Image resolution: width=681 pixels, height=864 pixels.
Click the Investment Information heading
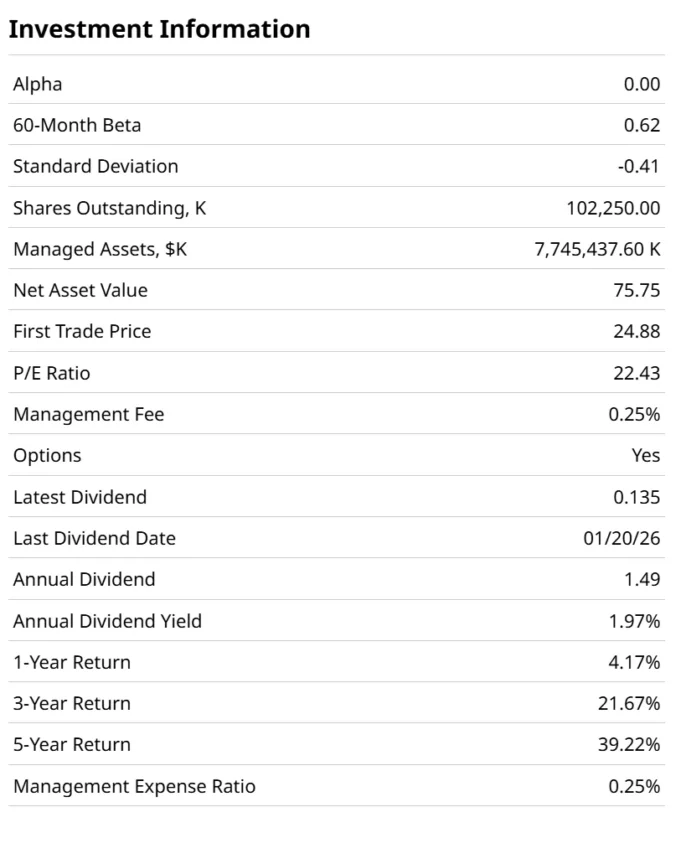(x=159, y=29)
